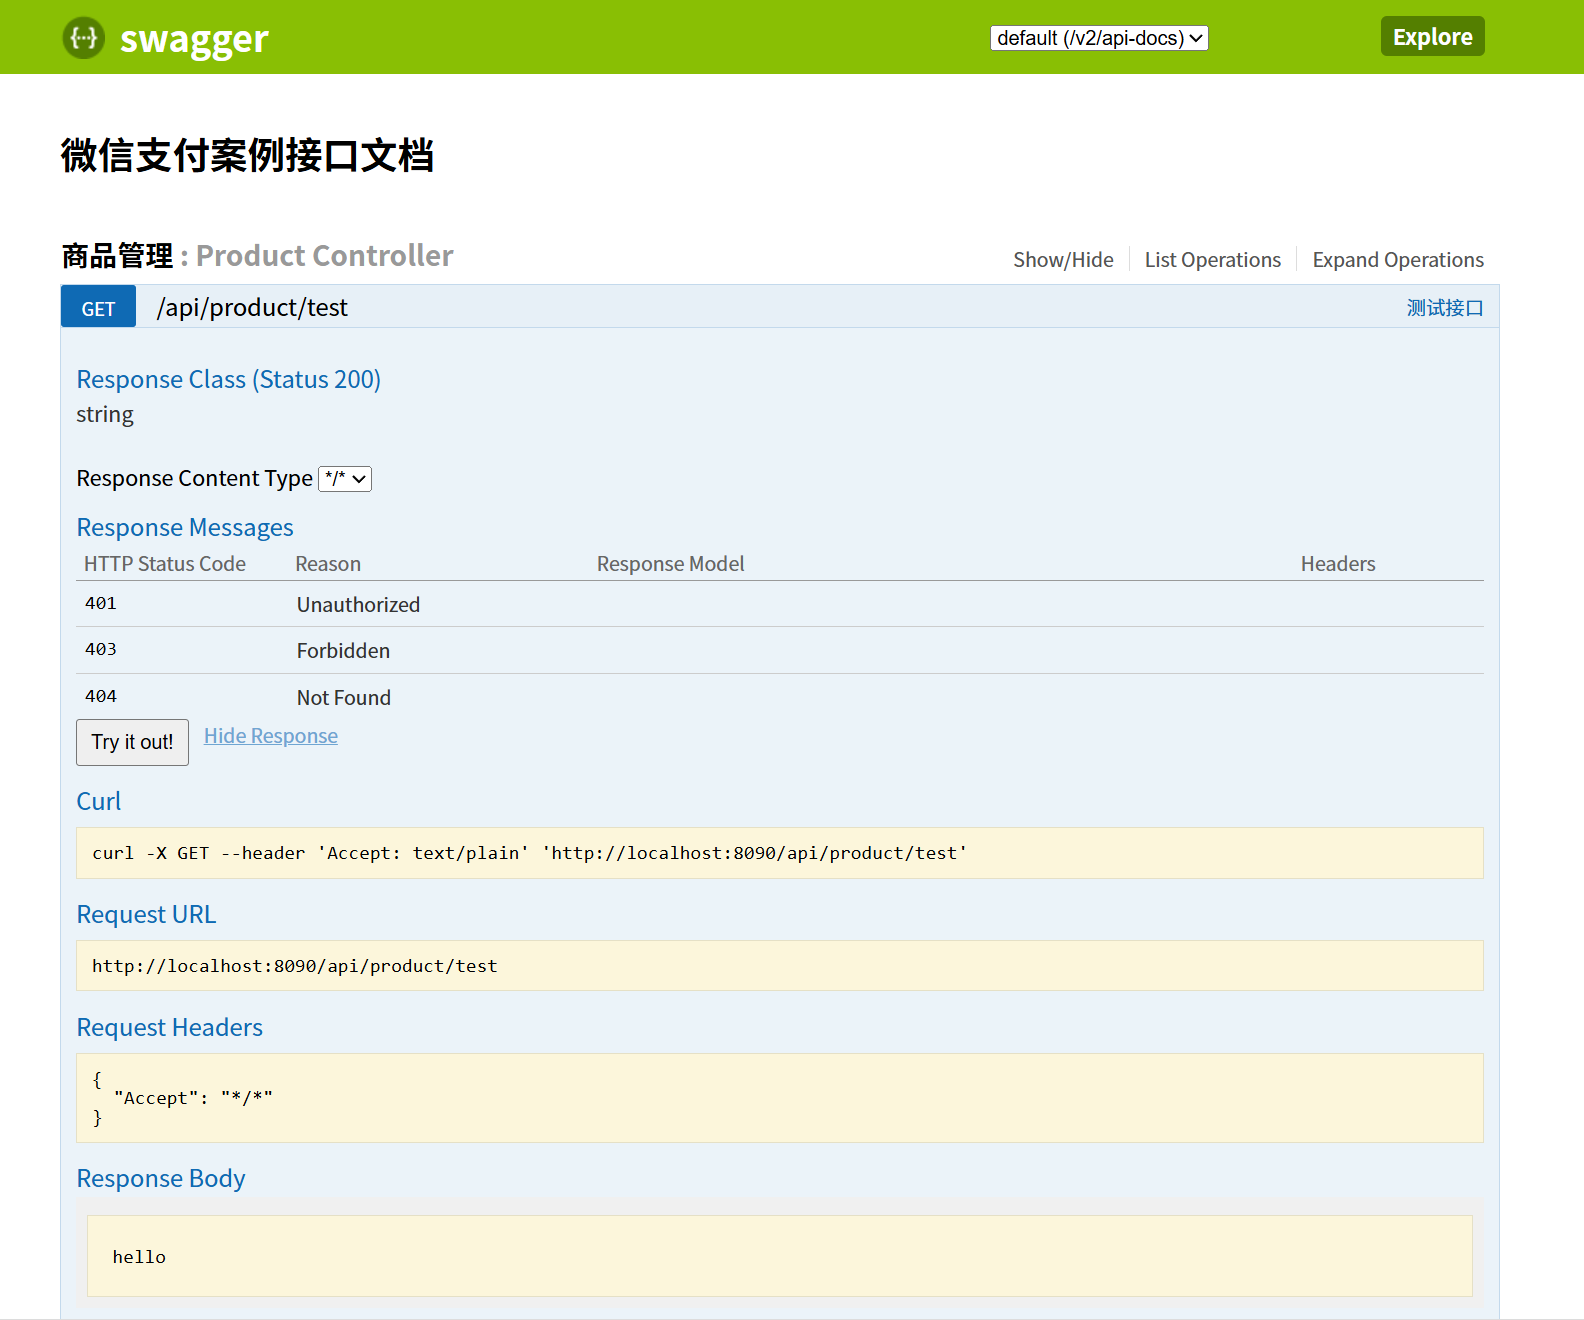Image resolution: width=1584 pixels, height=1320 pixels.
Task: Click Expand Operations link
Action: [1398, 260]
